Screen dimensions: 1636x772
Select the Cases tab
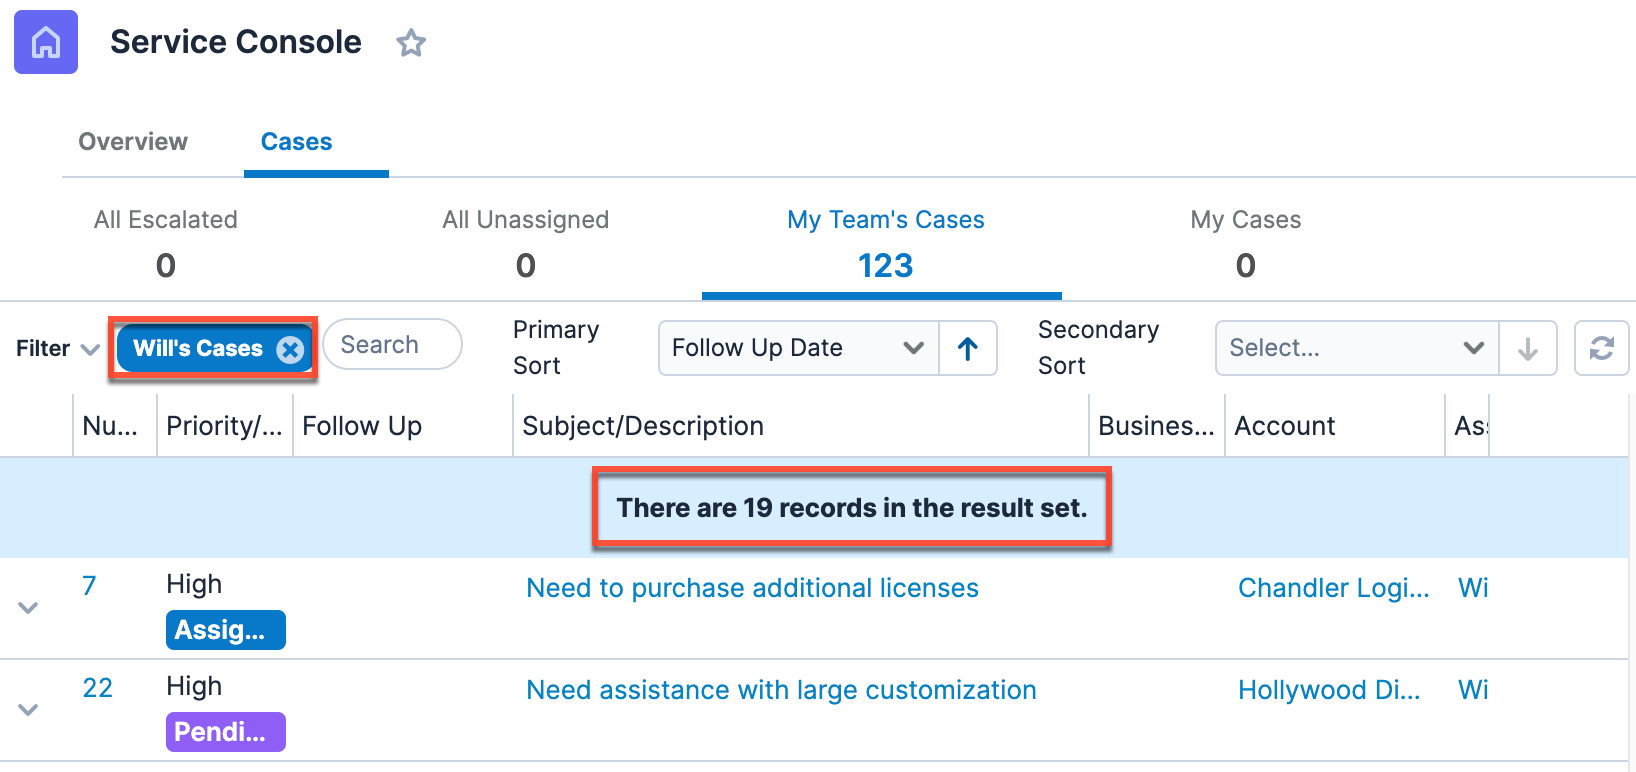click(x=296, y=142)
